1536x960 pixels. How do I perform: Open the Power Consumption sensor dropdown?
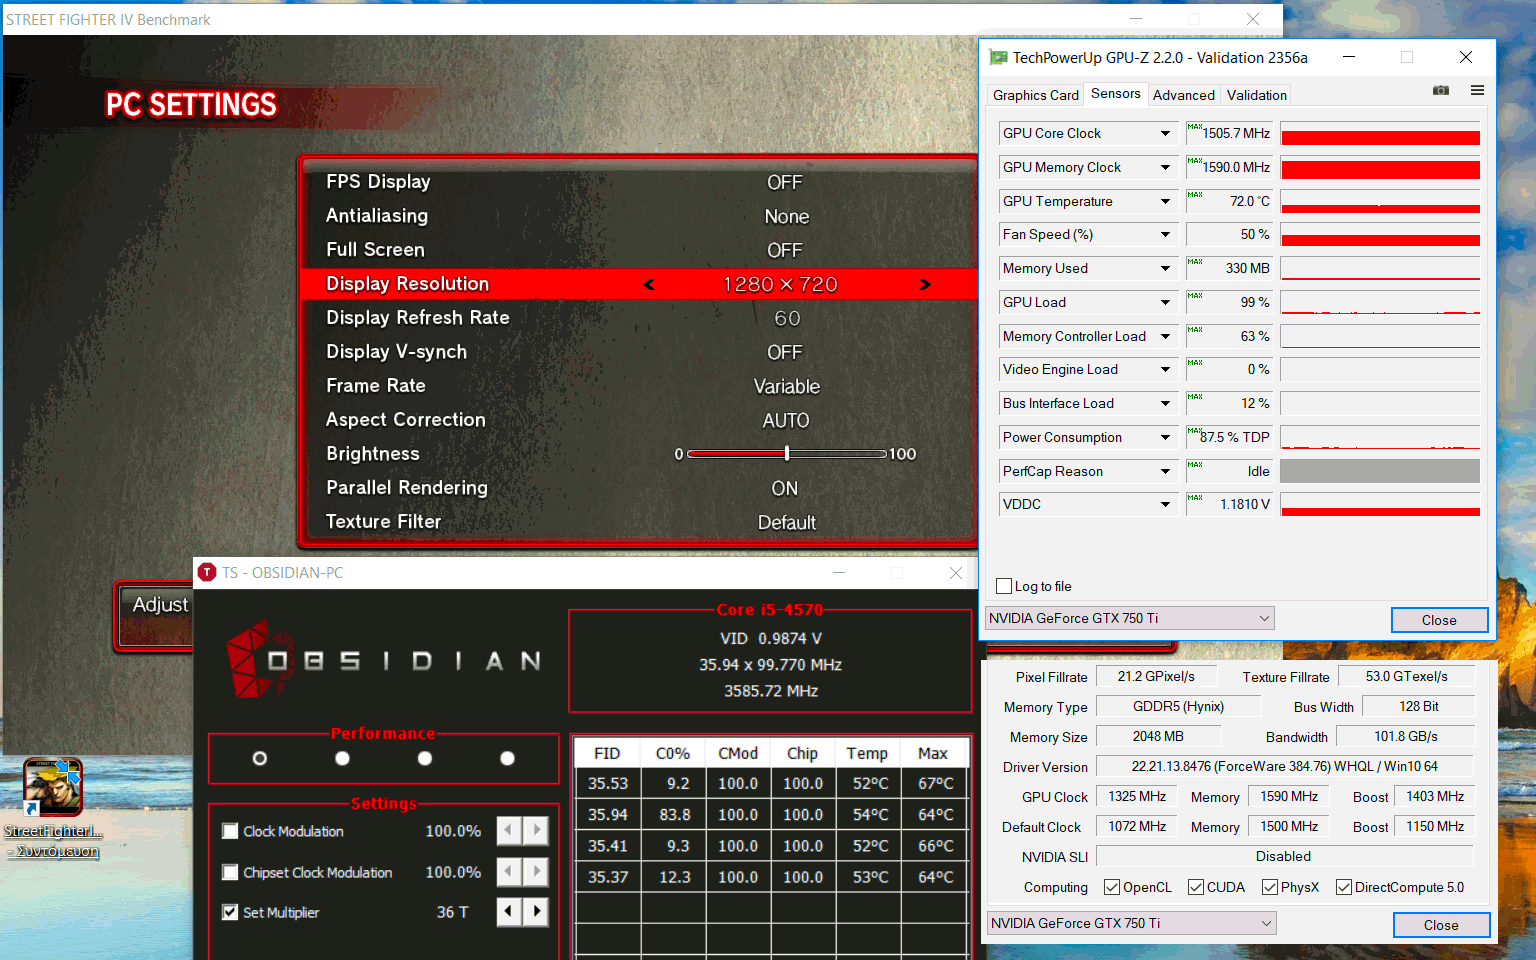point(1165,438)
